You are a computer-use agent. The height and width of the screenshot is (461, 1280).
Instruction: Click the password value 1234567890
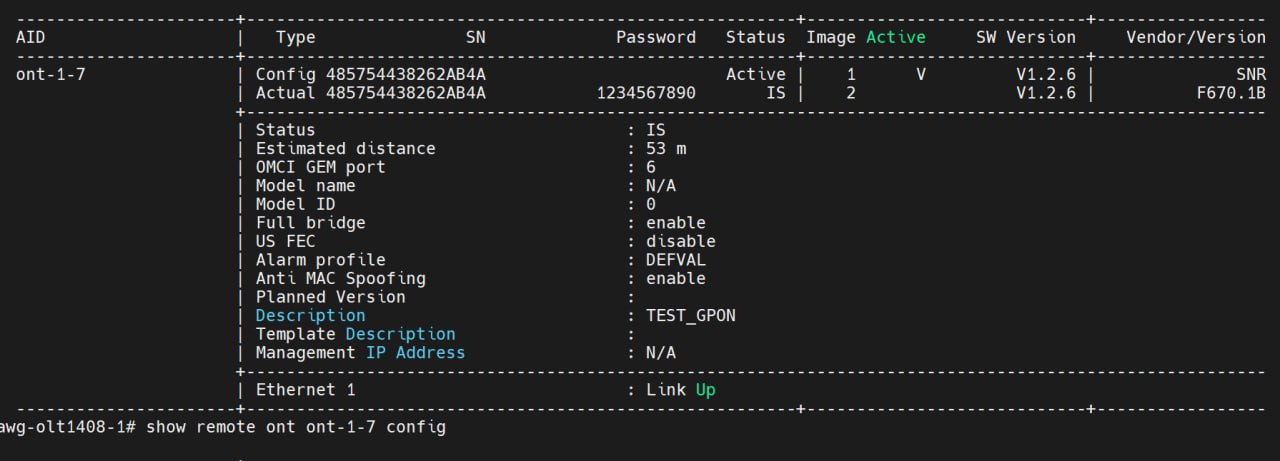coord(646,93)
